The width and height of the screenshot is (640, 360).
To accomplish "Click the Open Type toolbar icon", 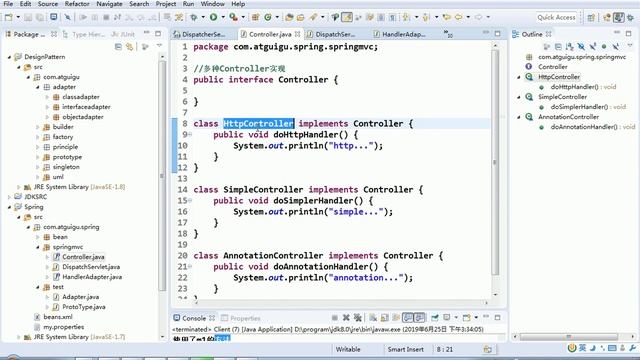I will 289,17.
